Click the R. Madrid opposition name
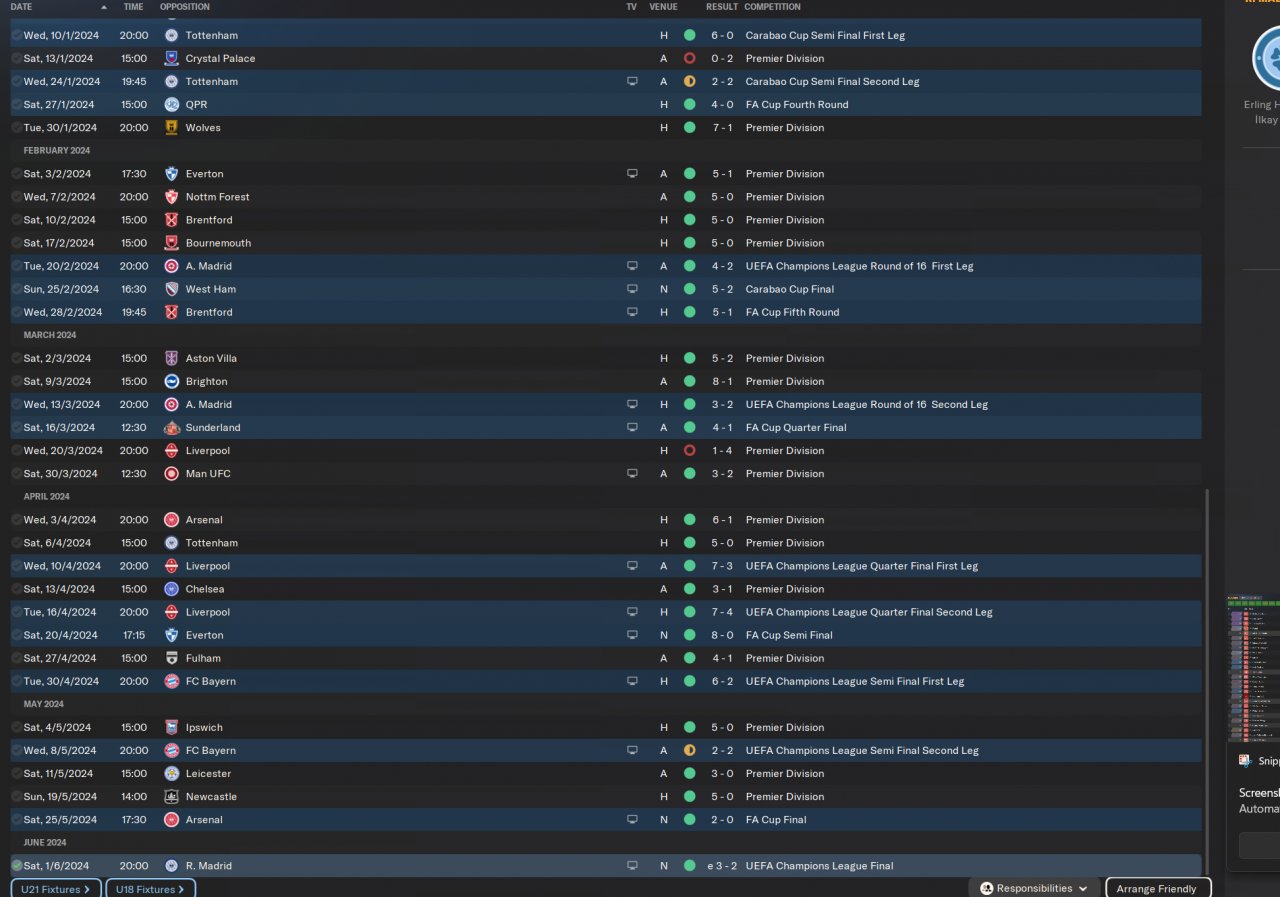1280x897 pixels. coord(209,866)
